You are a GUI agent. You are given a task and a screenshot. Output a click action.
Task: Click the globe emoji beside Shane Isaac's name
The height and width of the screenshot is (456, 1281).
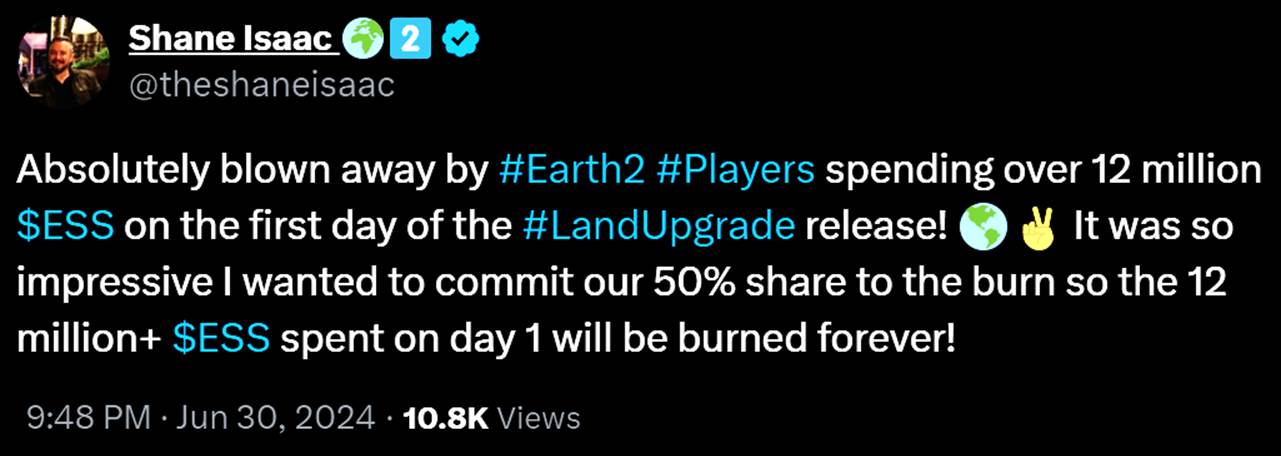pos(360,39)
